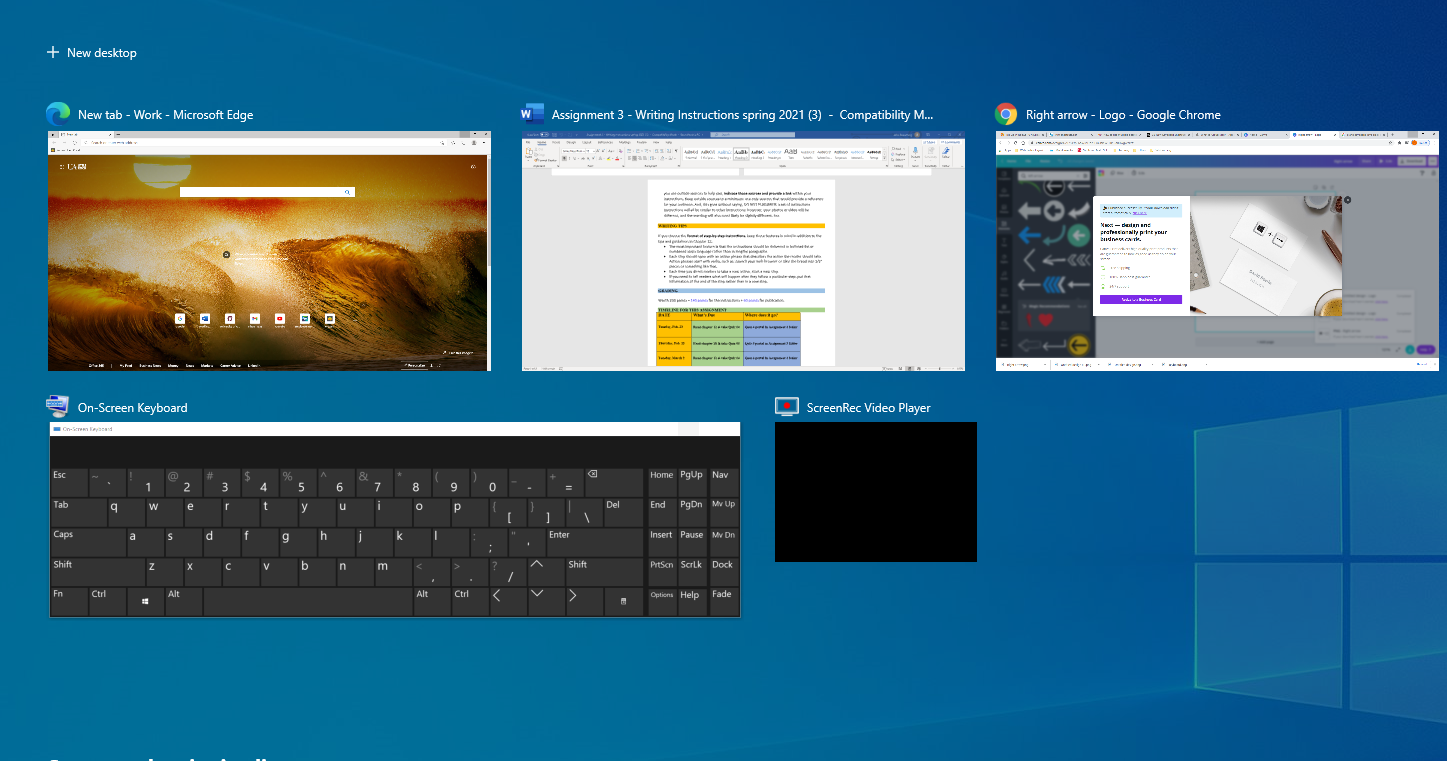Click the Google shortcut icon in Edge's new tab
Viewport: 1447px width, 761px height.
(180, 319)
